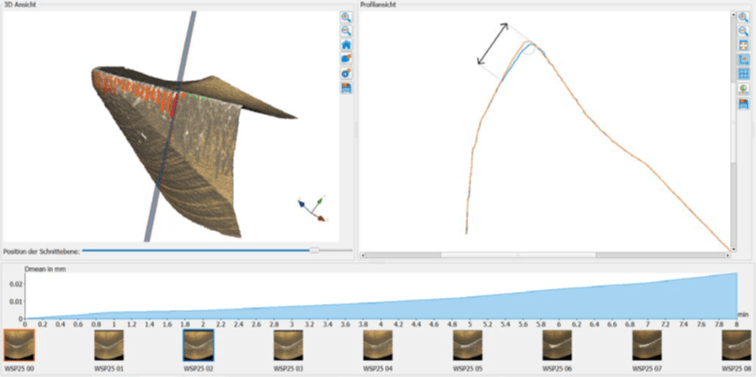Reset 3D view with home icon

346,45
